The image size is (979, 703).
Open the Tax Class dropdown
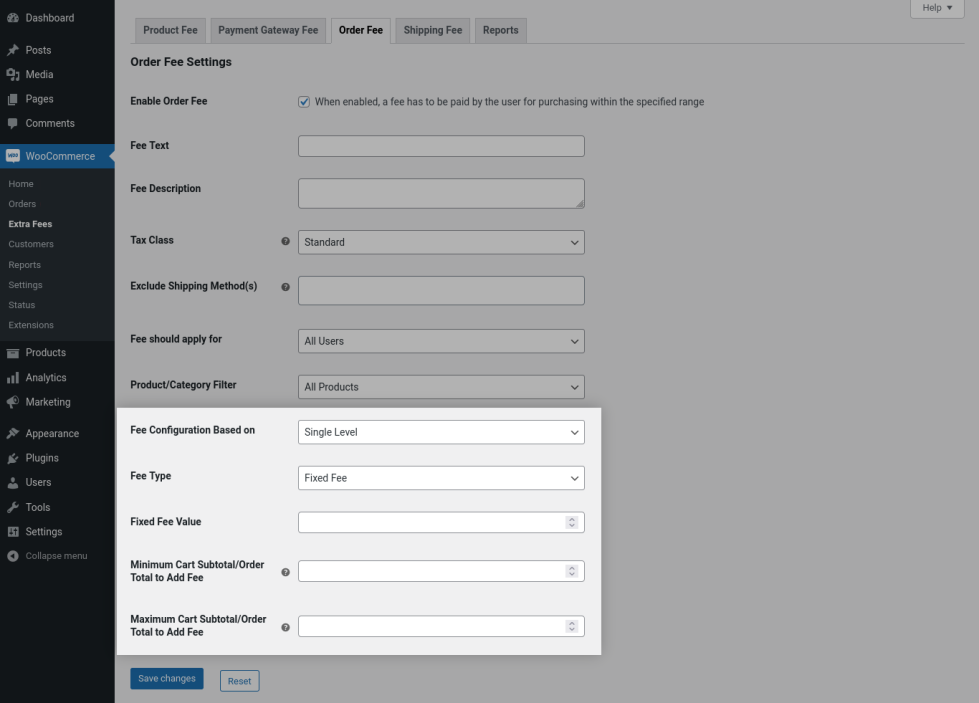click(441, 242)
